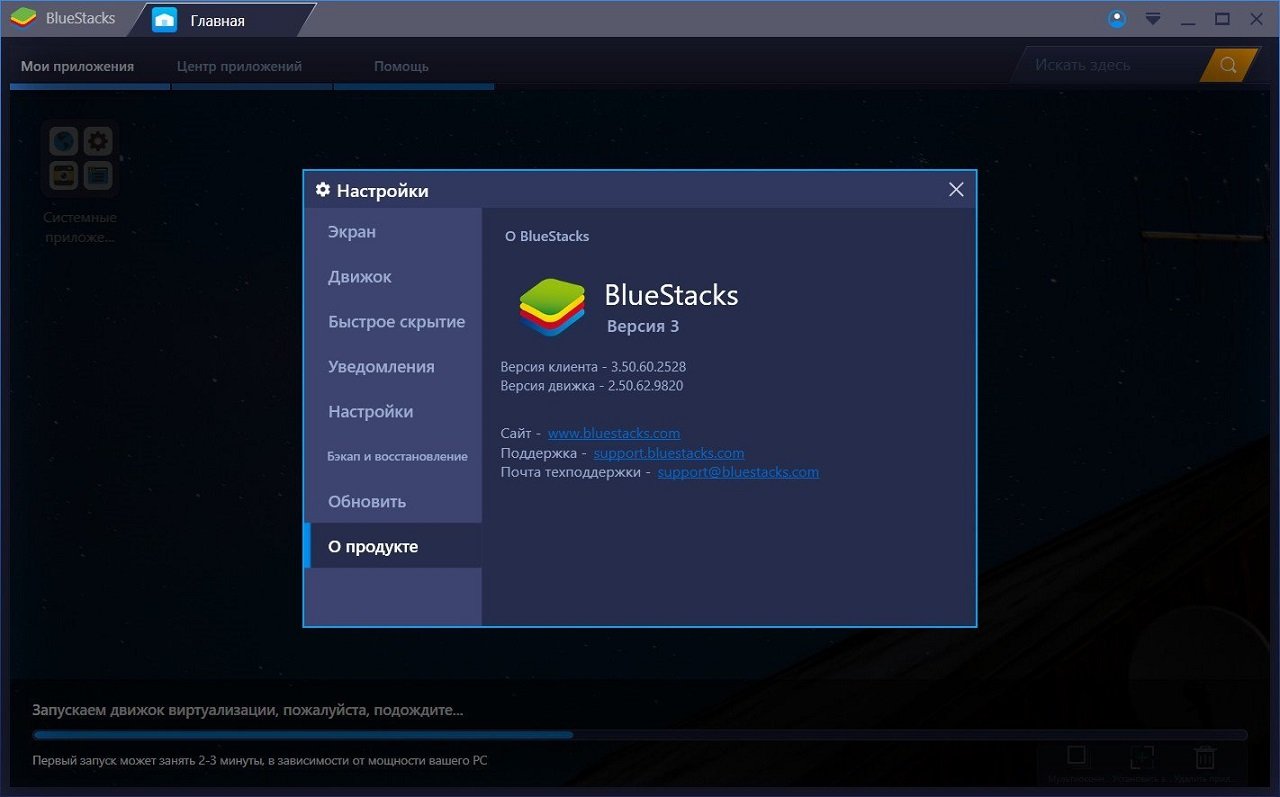This screenshot has height=797, width=1280.
Task: Open Быстрое скрытие settings section
Action: pos(396,322)
